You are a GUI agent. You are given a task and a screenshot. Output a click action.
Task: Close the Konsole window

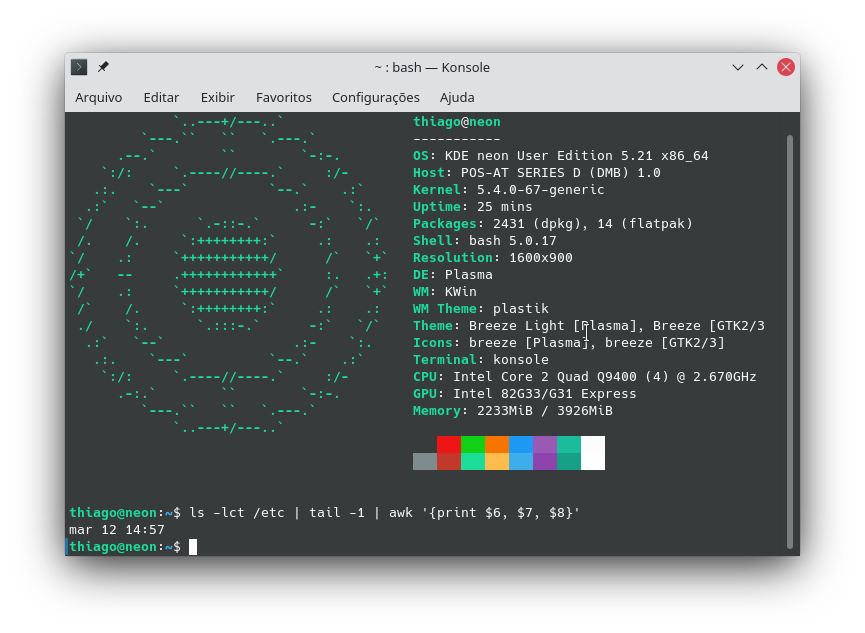click(786, 67)
